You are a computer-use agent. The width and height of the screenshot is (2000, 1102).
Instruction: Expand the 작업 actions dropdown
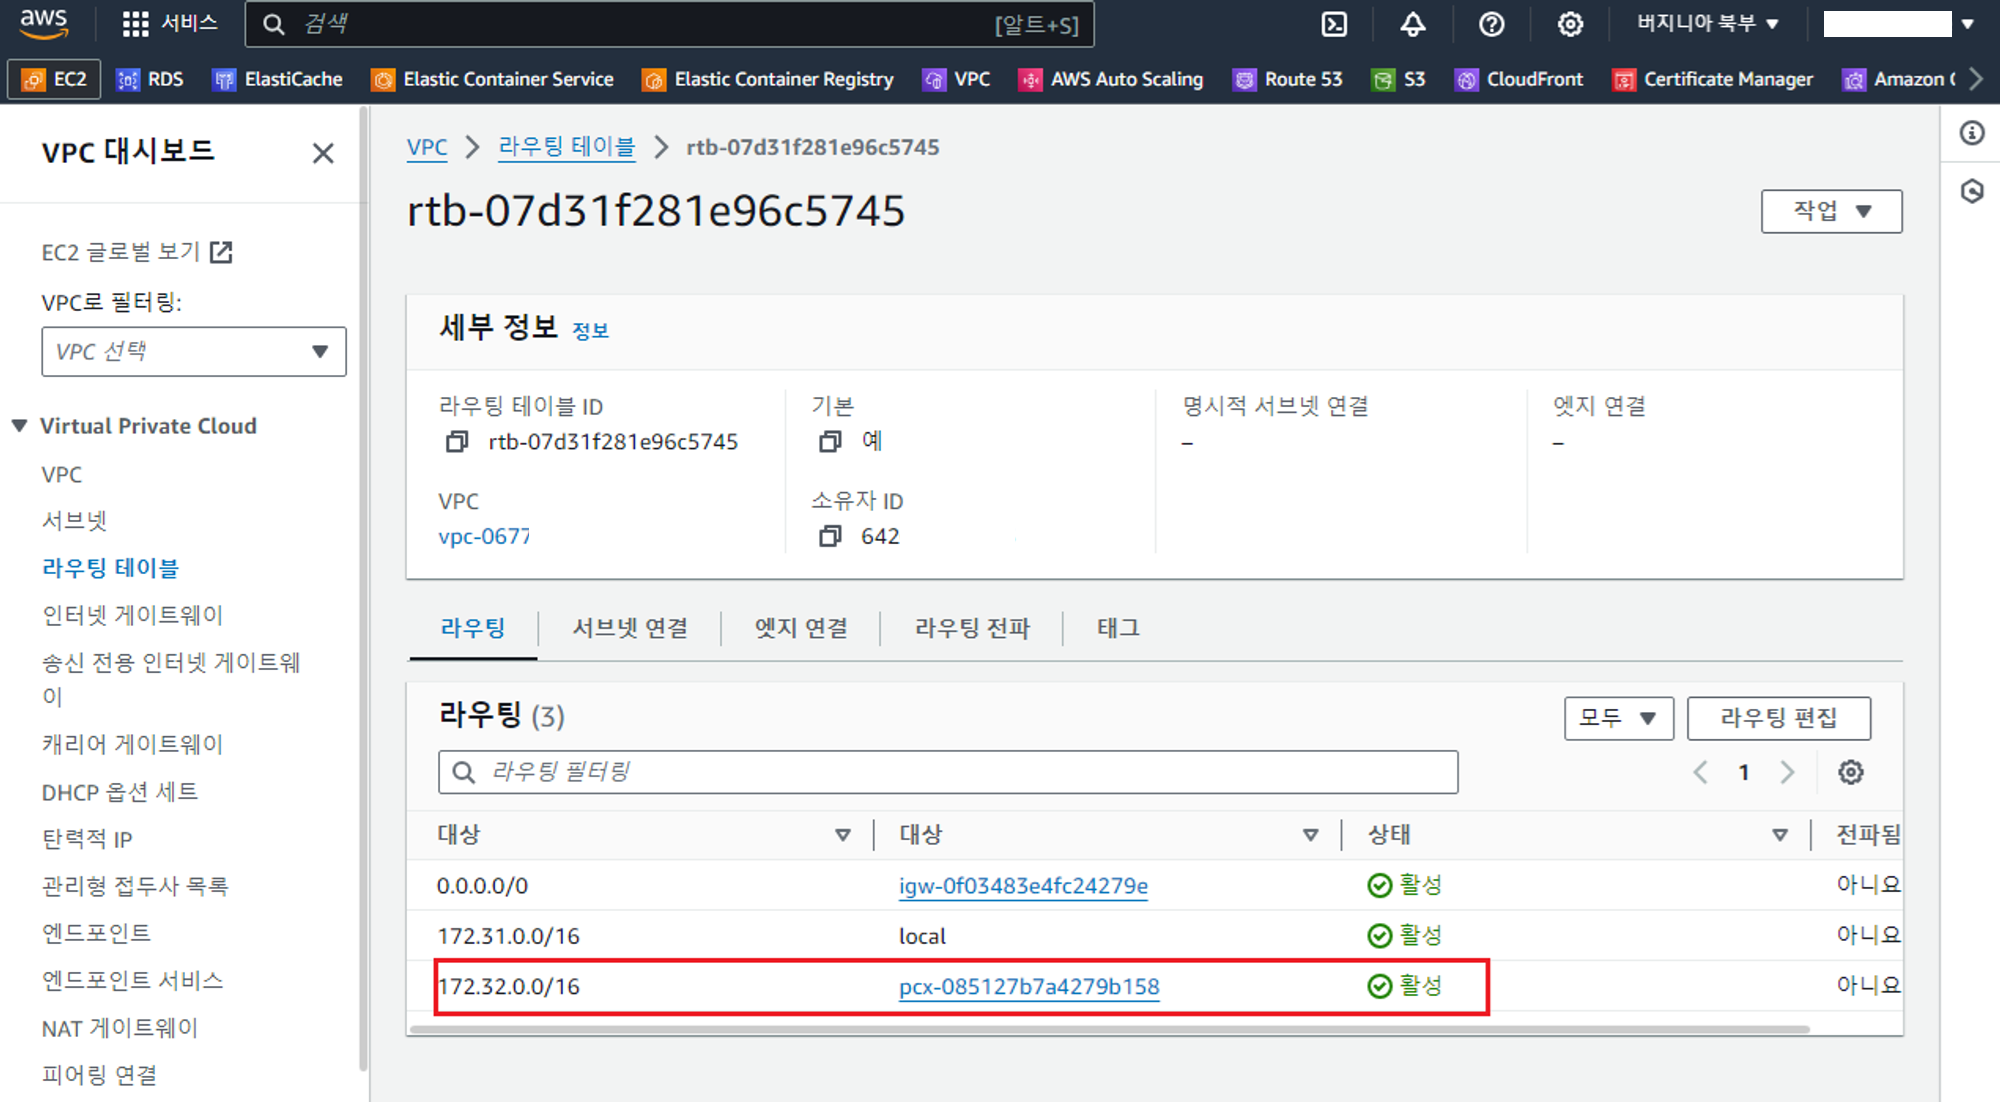click(x=1831, y=211)
